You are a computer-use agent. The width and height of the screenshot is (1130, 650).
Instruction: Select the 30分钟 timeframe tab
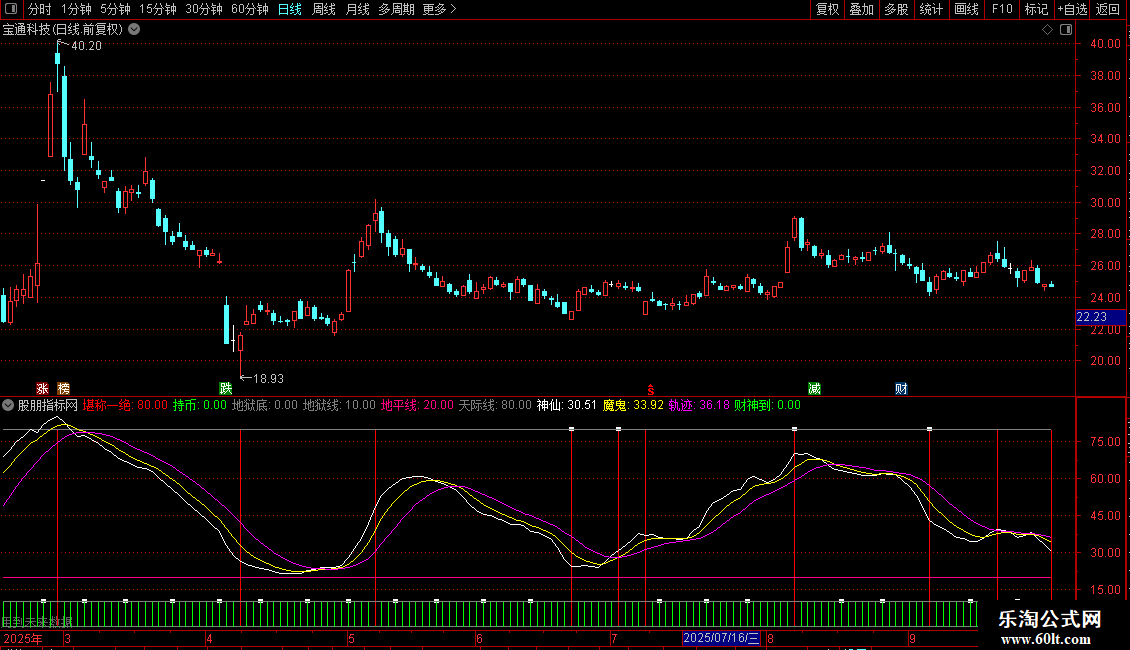point(204,9)
